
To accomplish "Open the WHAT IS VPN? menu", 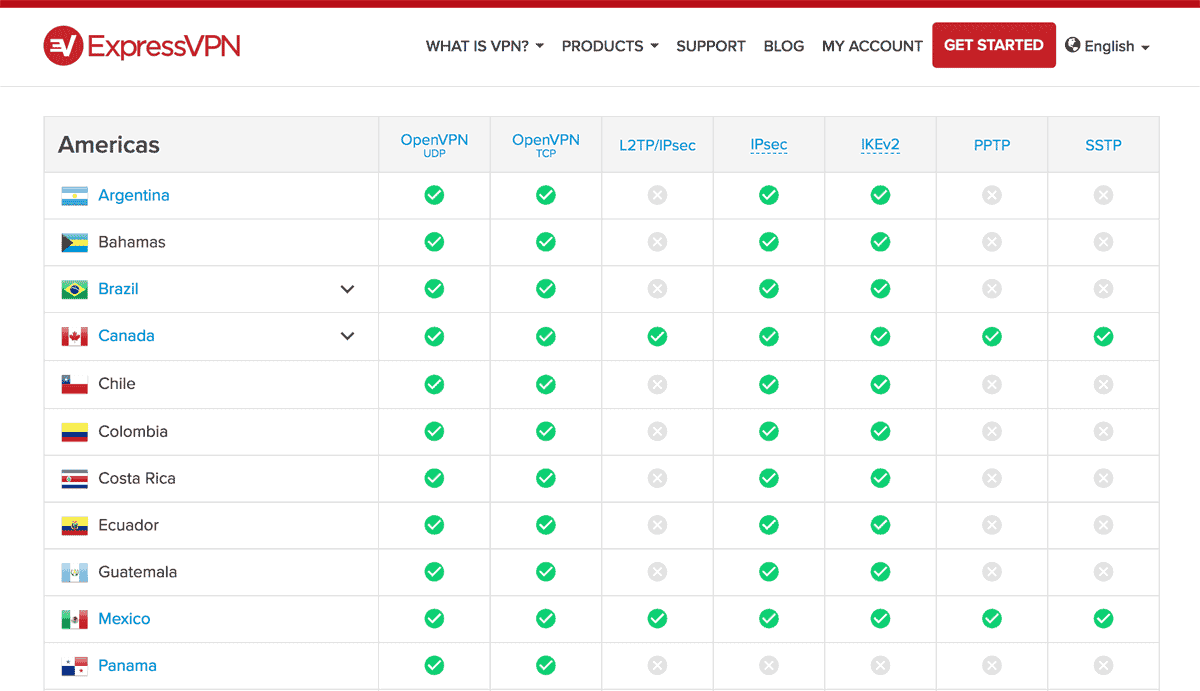I will pyautogui.click(x=484, y=46).
